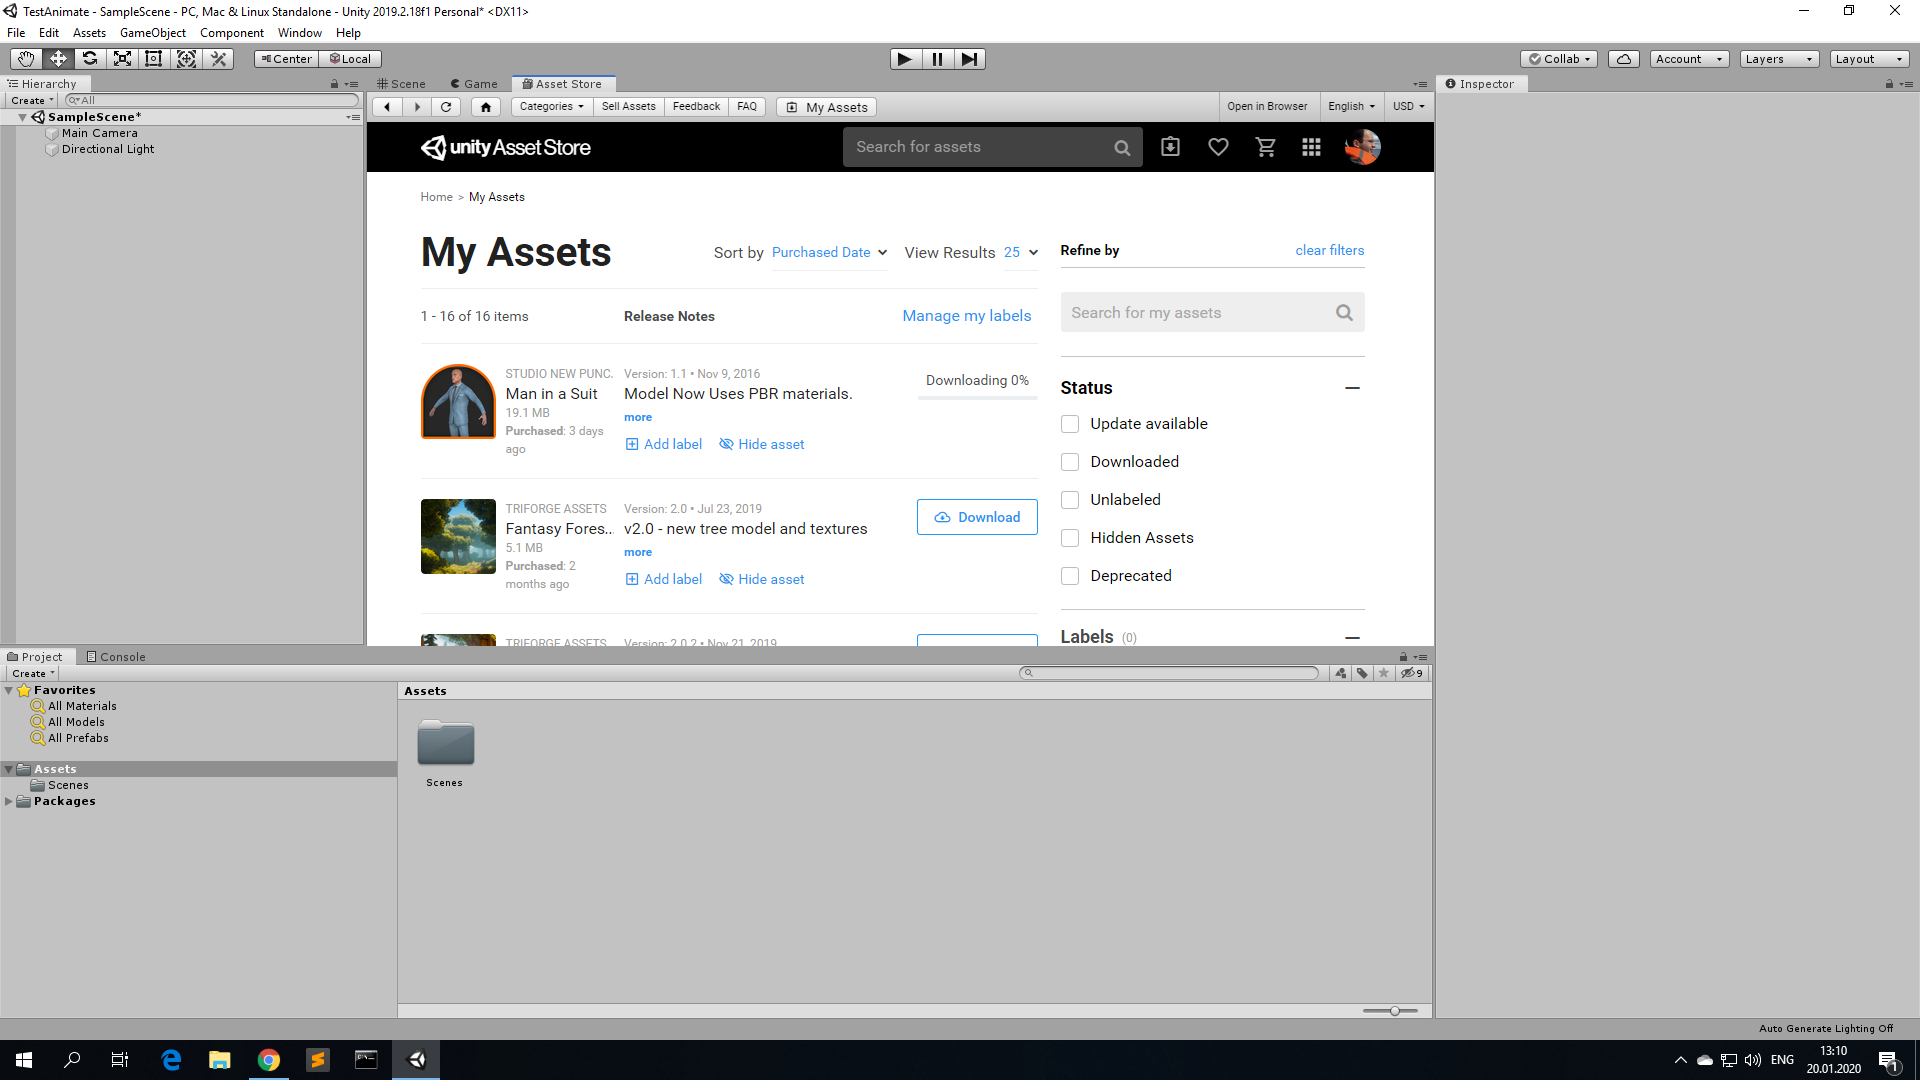
Task: Open the English language dropdown
Action: (x=1352, y=107)
